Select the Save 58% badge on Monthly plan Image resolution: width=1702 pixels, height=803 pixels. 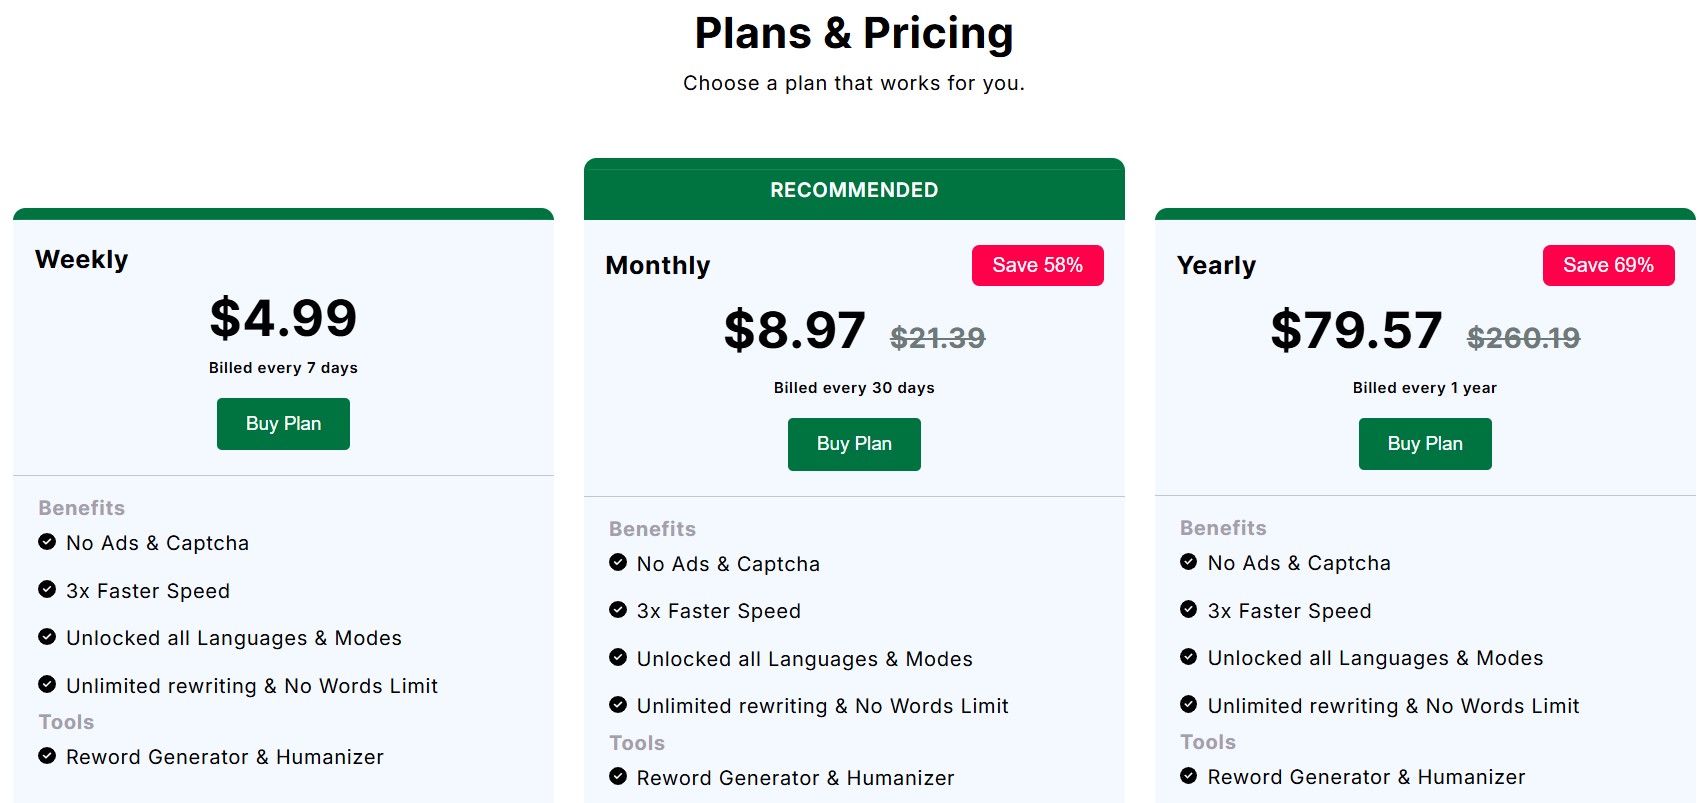click(1037, 265)
